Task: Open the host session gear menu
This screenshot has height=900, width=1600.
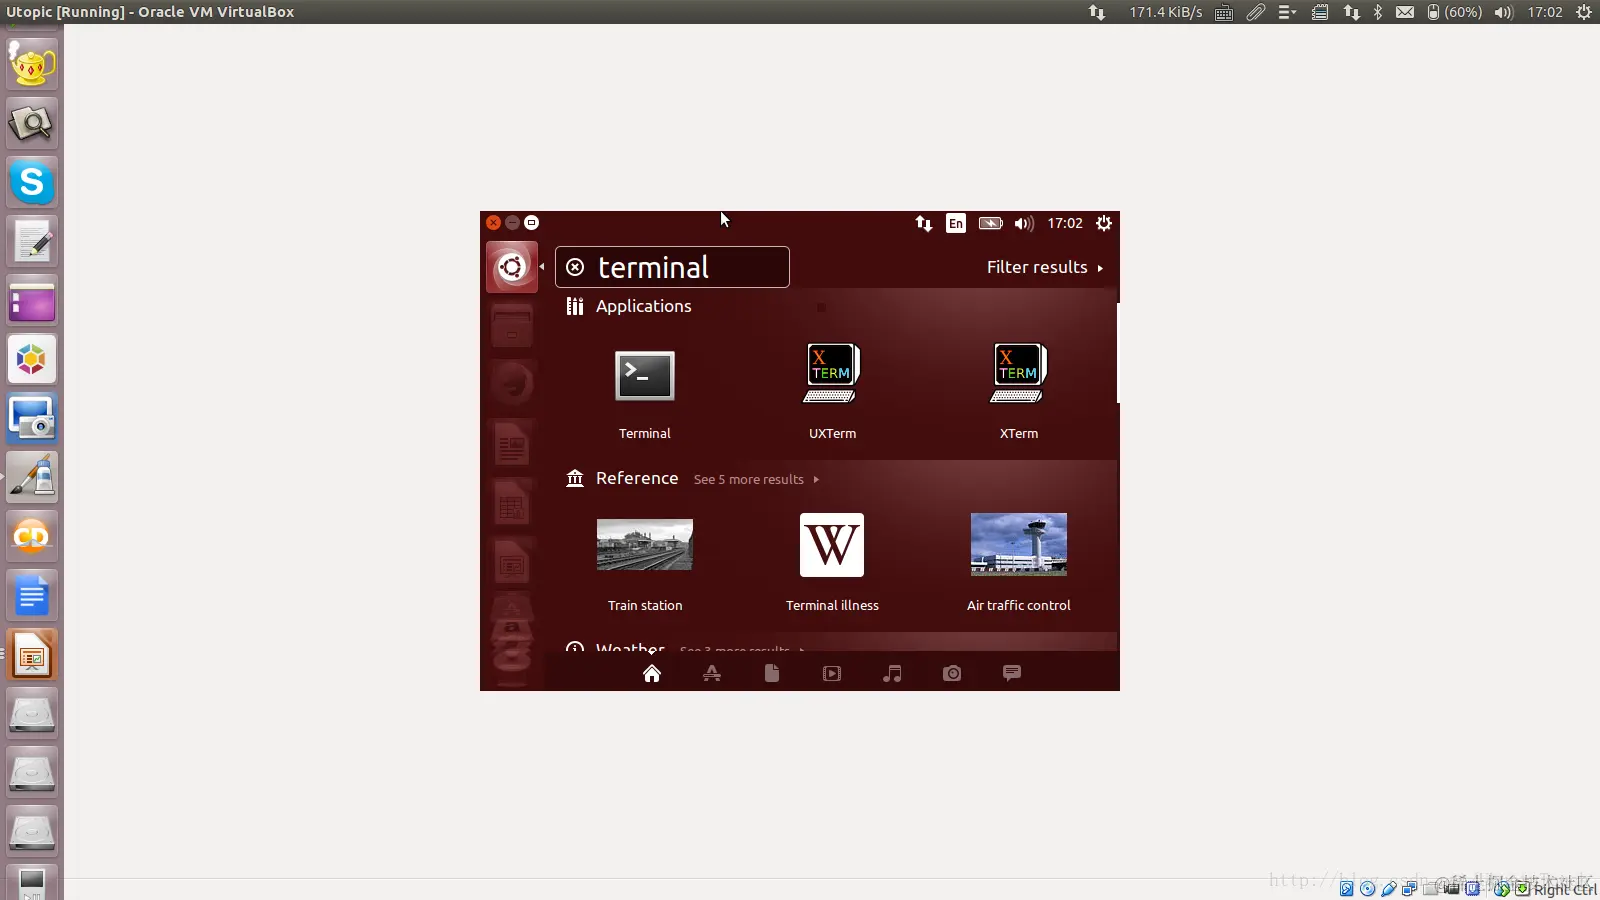Action: [1584, 12]
